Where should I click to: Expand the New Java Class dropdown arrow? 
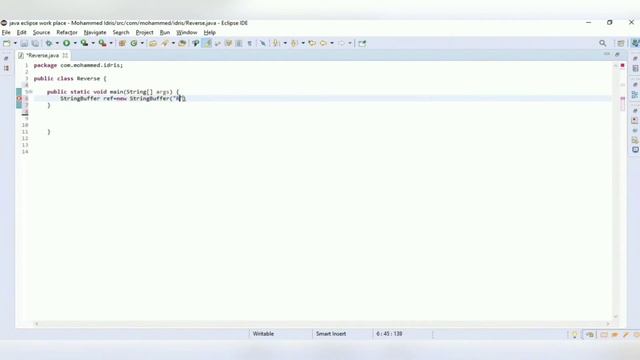(142, 43)
